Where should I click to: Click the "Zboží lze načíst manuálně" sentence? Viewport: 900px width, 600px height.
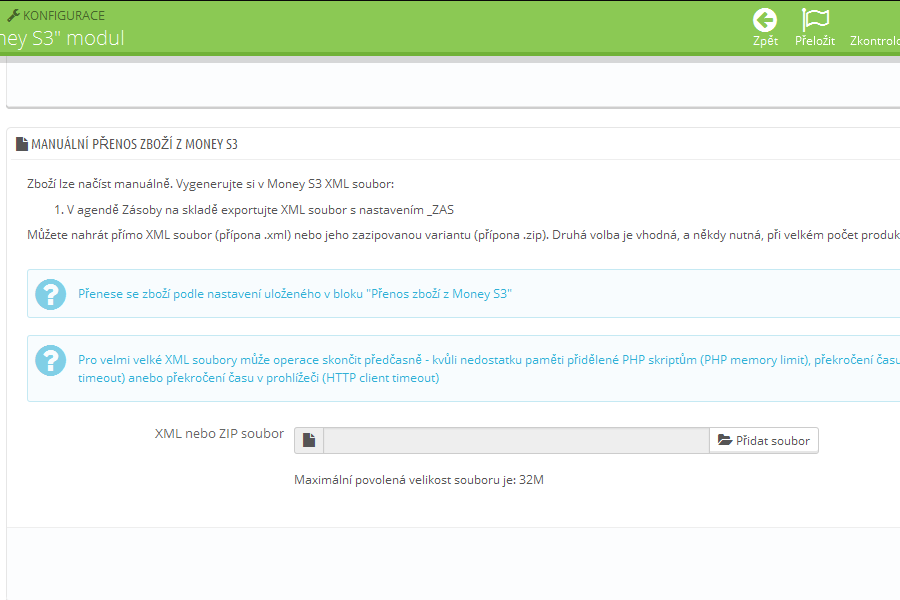coord(211,184)
